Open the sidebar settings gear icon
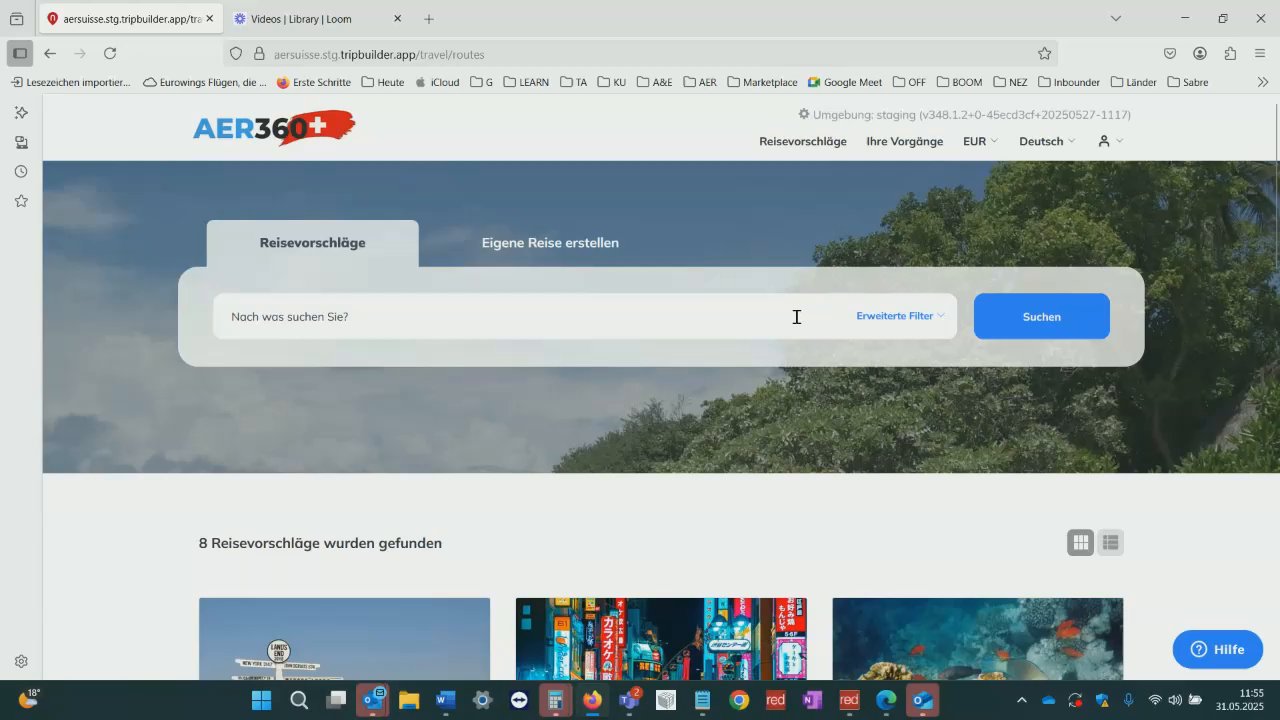The height and width of the screenshot is (720, 1280). point(21,661)
